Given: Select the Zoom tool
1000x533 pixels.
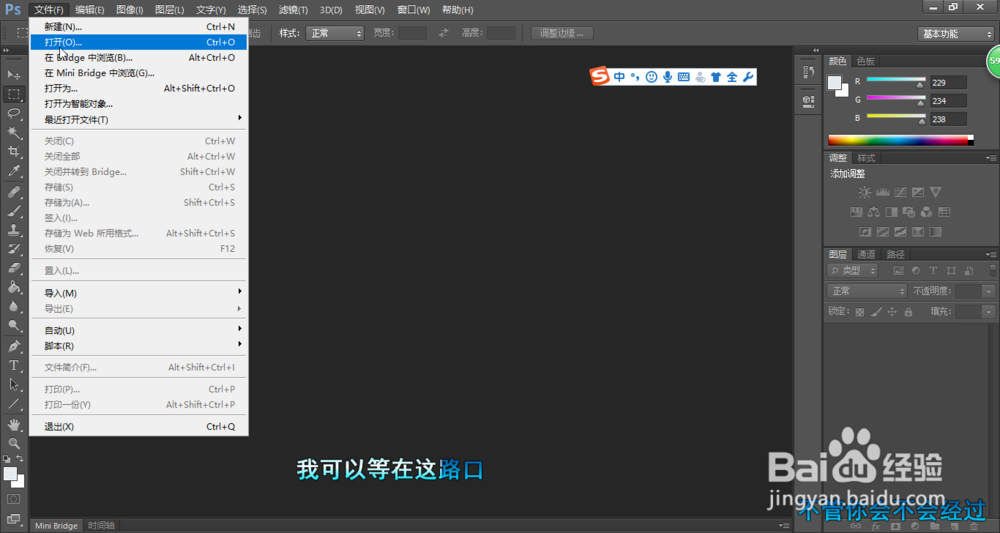Looking at the screenshot, I should [13, 444].
